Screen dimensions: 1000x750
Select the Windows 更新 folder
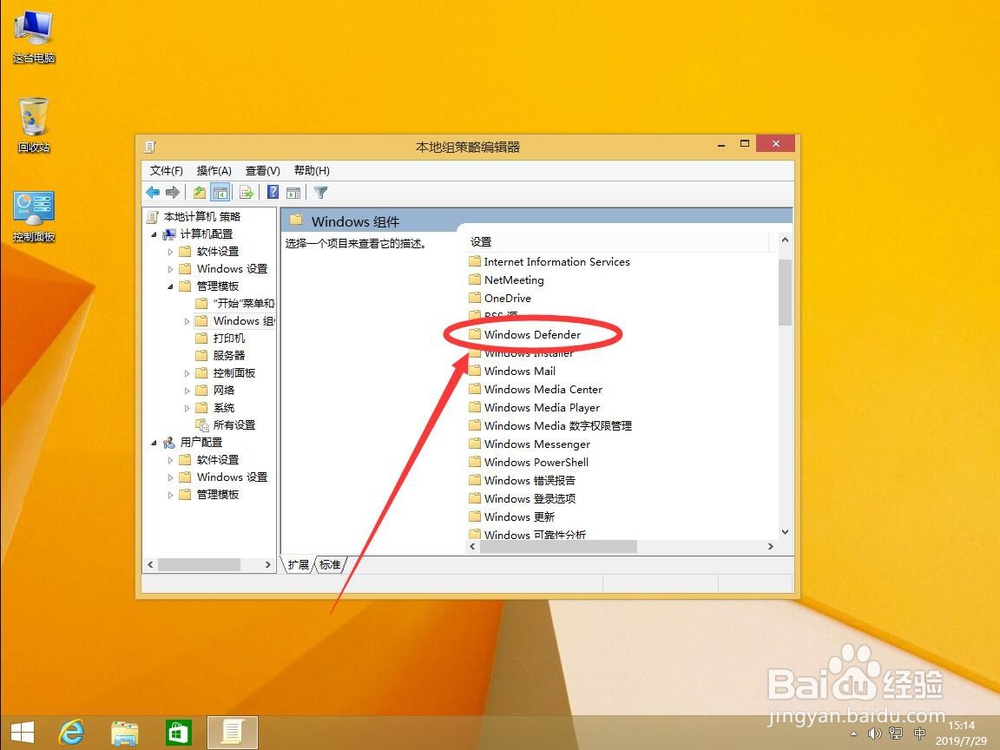[512, 517]
